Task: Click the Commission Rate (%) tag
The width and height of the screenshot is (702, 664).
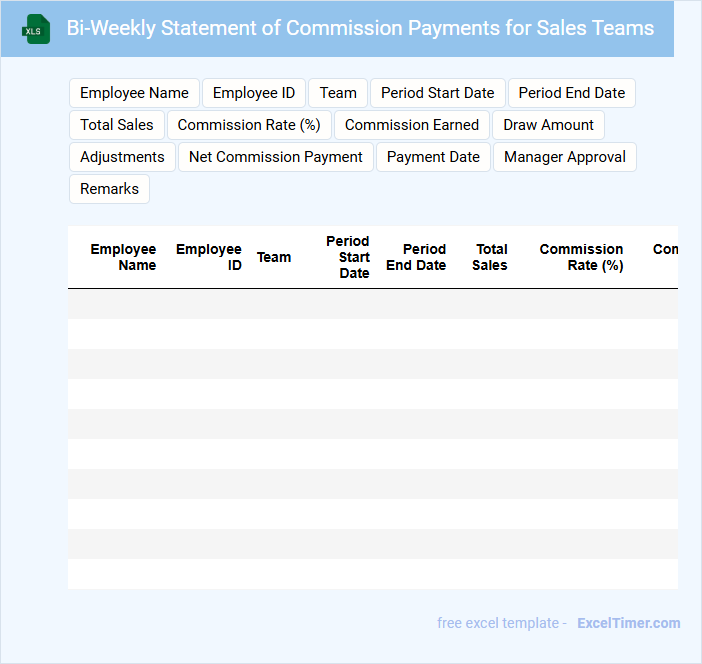Action: pos(249,125)
